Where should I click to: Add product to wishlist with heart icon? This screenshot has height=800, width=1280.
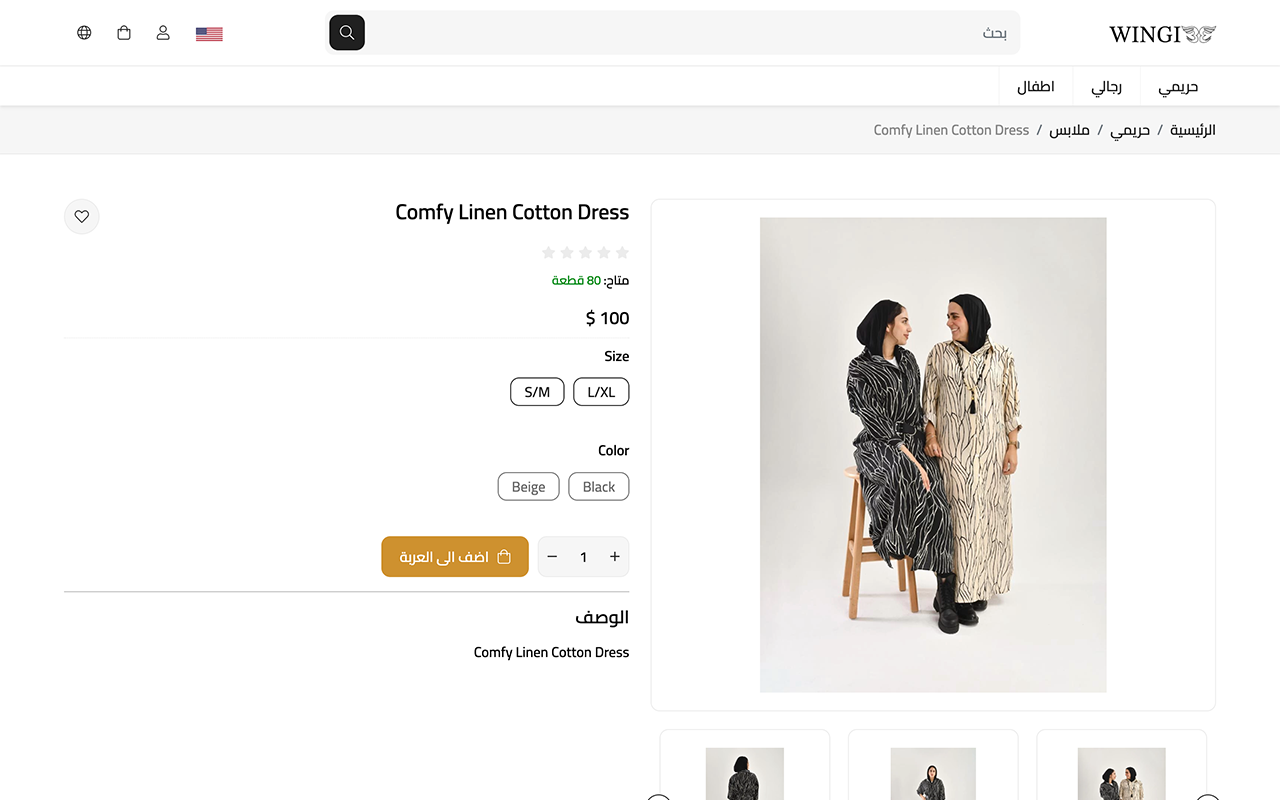pyautogui.click(x=82, y=216)
